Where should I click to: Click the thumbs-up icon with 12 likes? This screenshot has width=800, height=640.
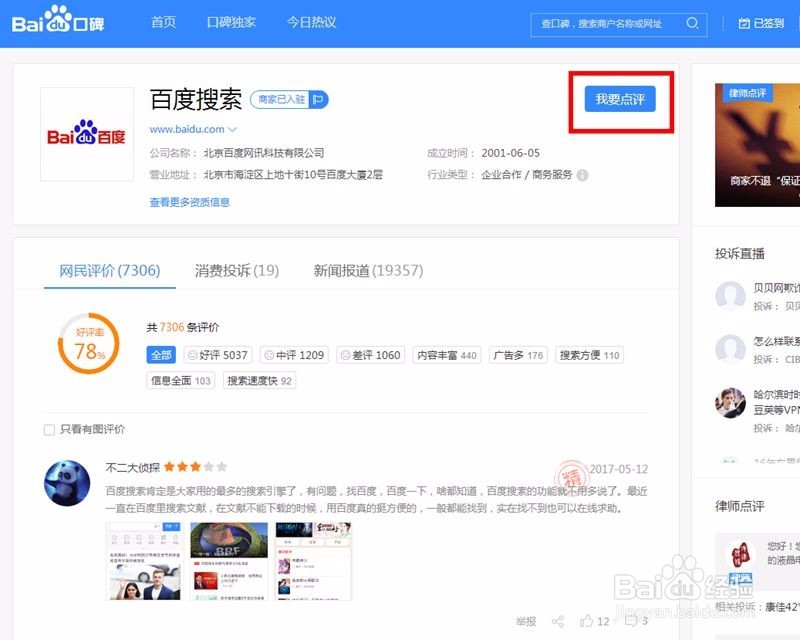tap(586, 621)
